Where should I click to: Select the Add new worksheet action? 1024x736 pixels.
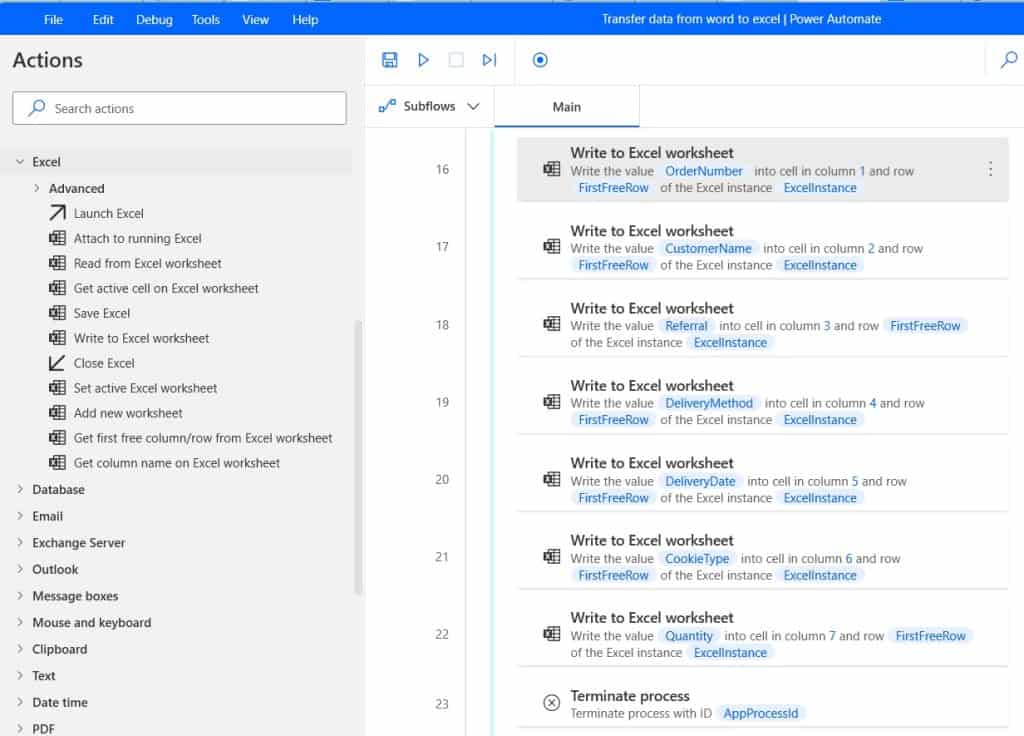pyautogui.click(x=128, y=413)
